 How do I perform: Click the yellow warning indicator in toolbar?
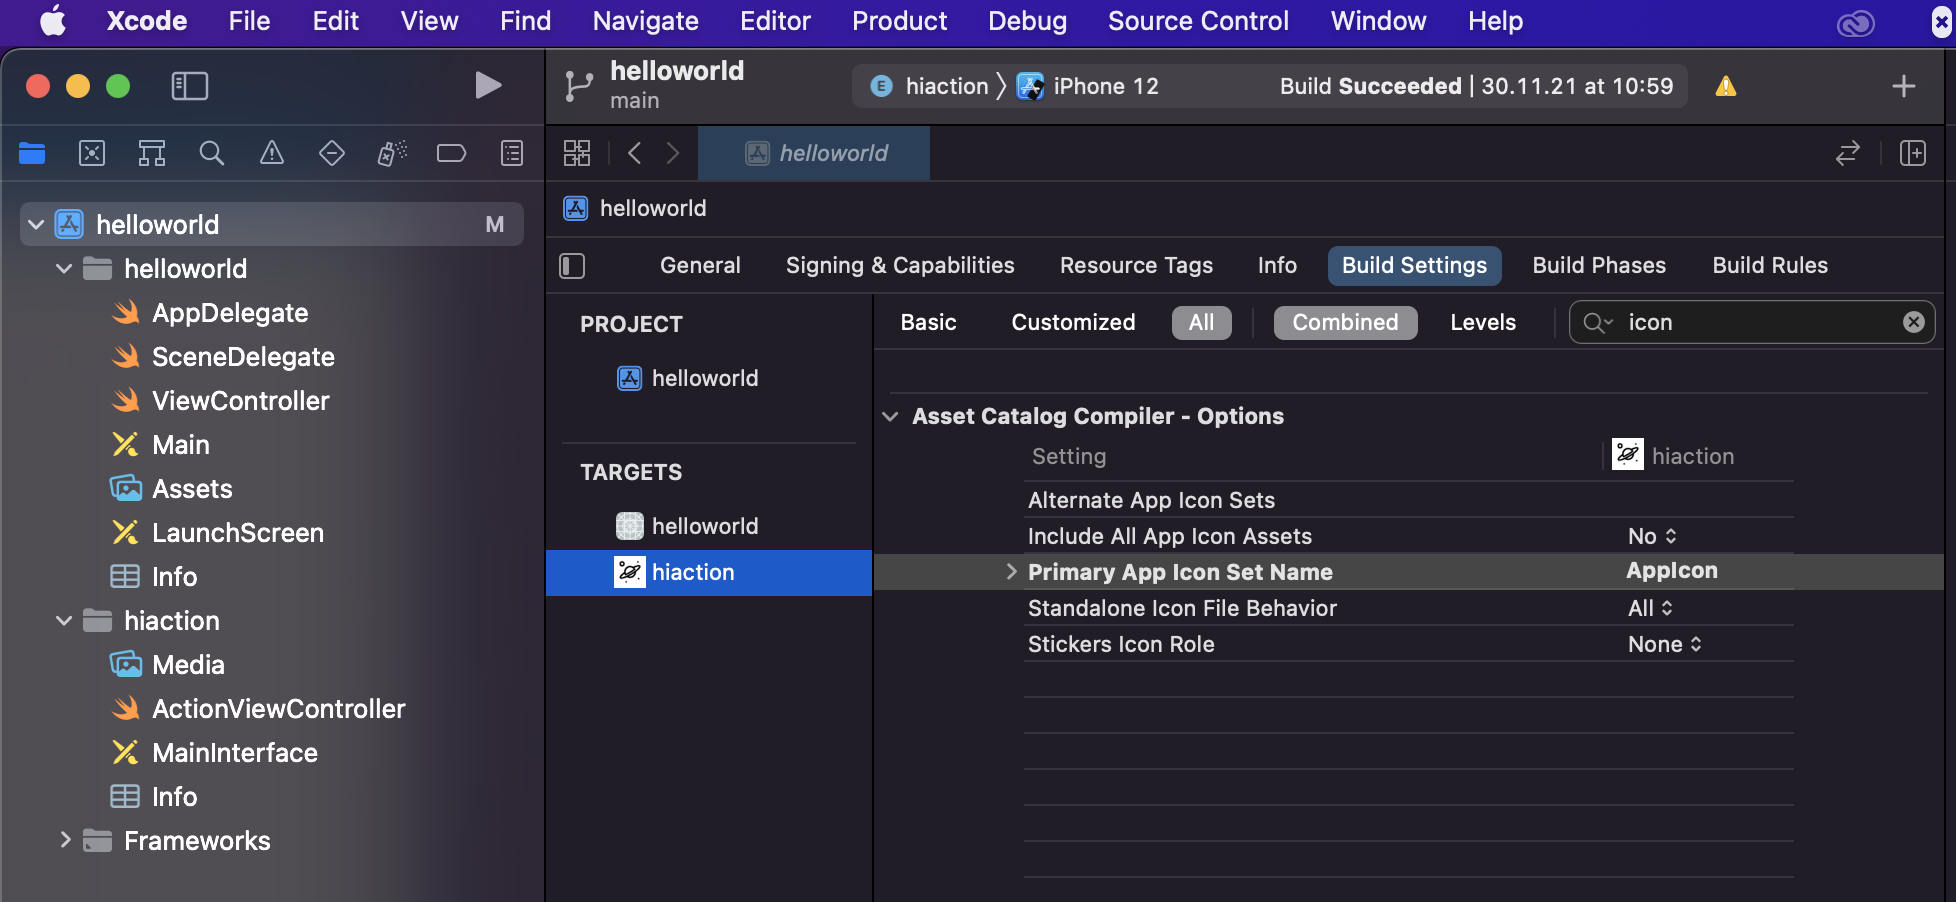pyautogui.click(x=1726, y=86)
